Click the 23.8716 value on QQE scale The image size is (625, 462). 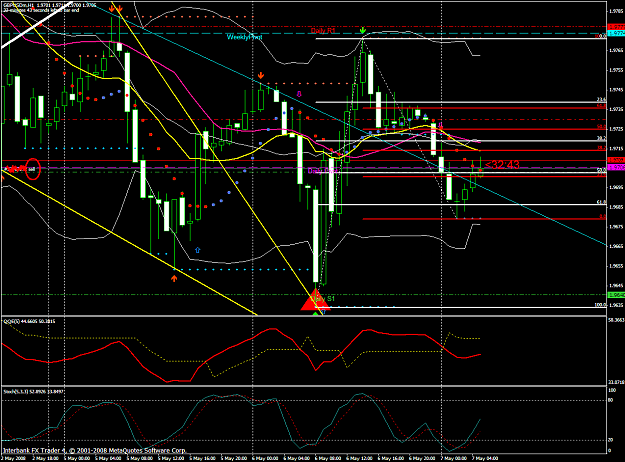coord(616,382)
